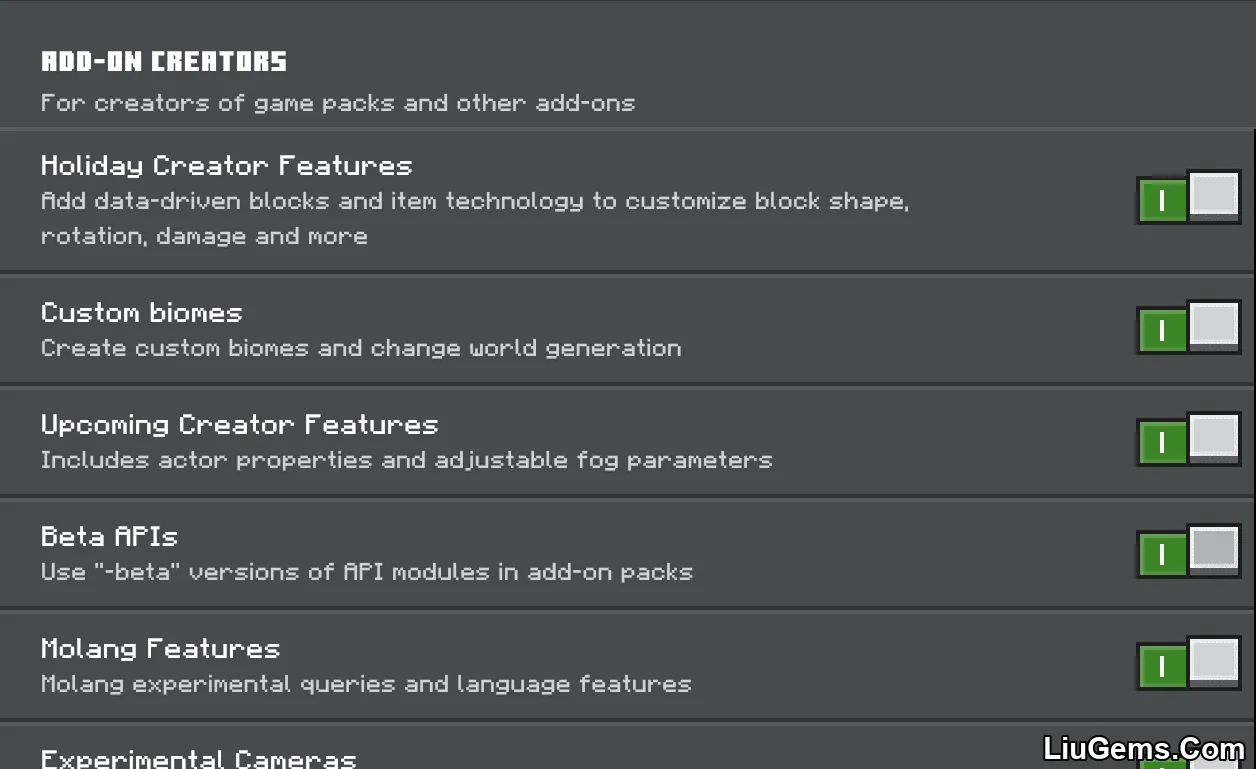The width and height of the screenshot is (1256, 769).
Task: Click the actor properties and fog description
Action: pyautogui.click(x=407, y=461)
